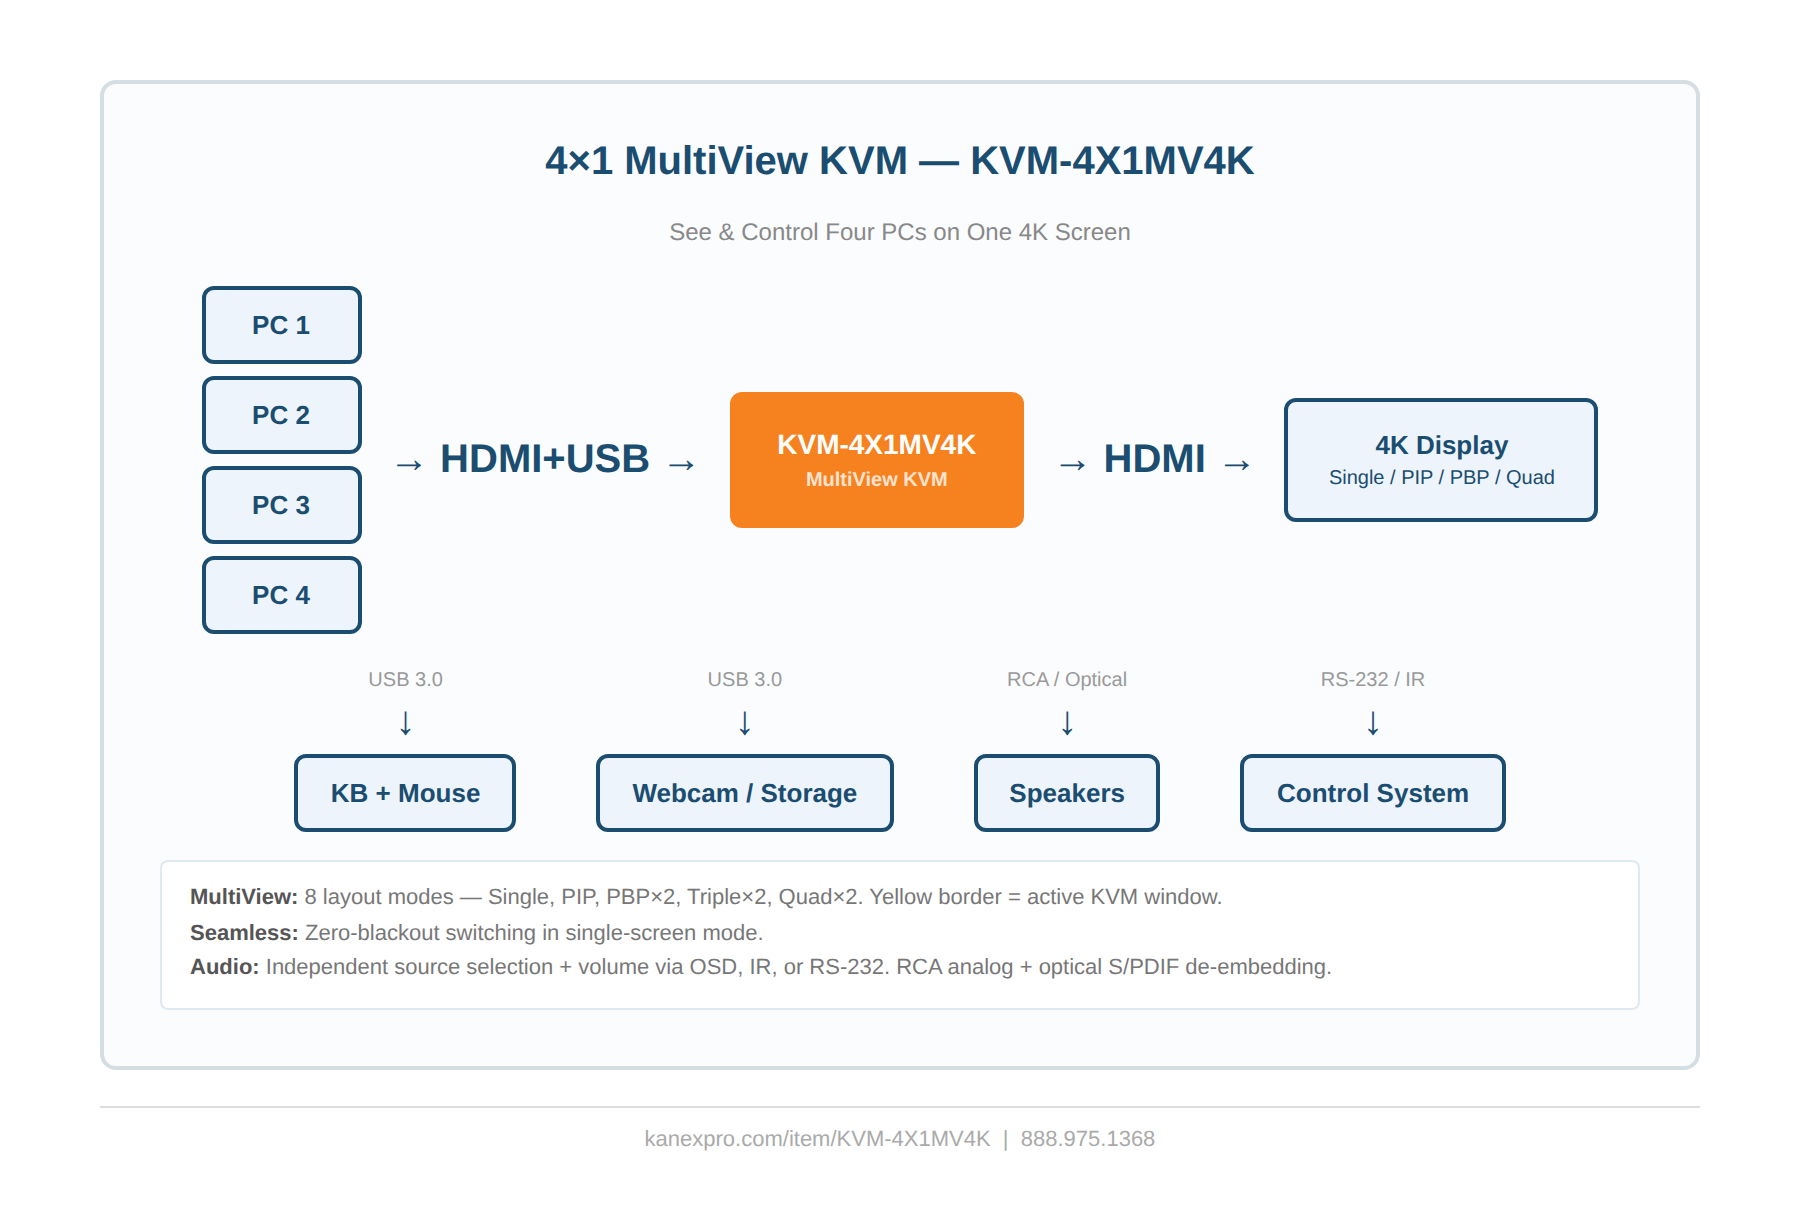The image size is (1800, 1232).
Task: Click the Seamless: zero-blackout switching line
Action: 476,933
